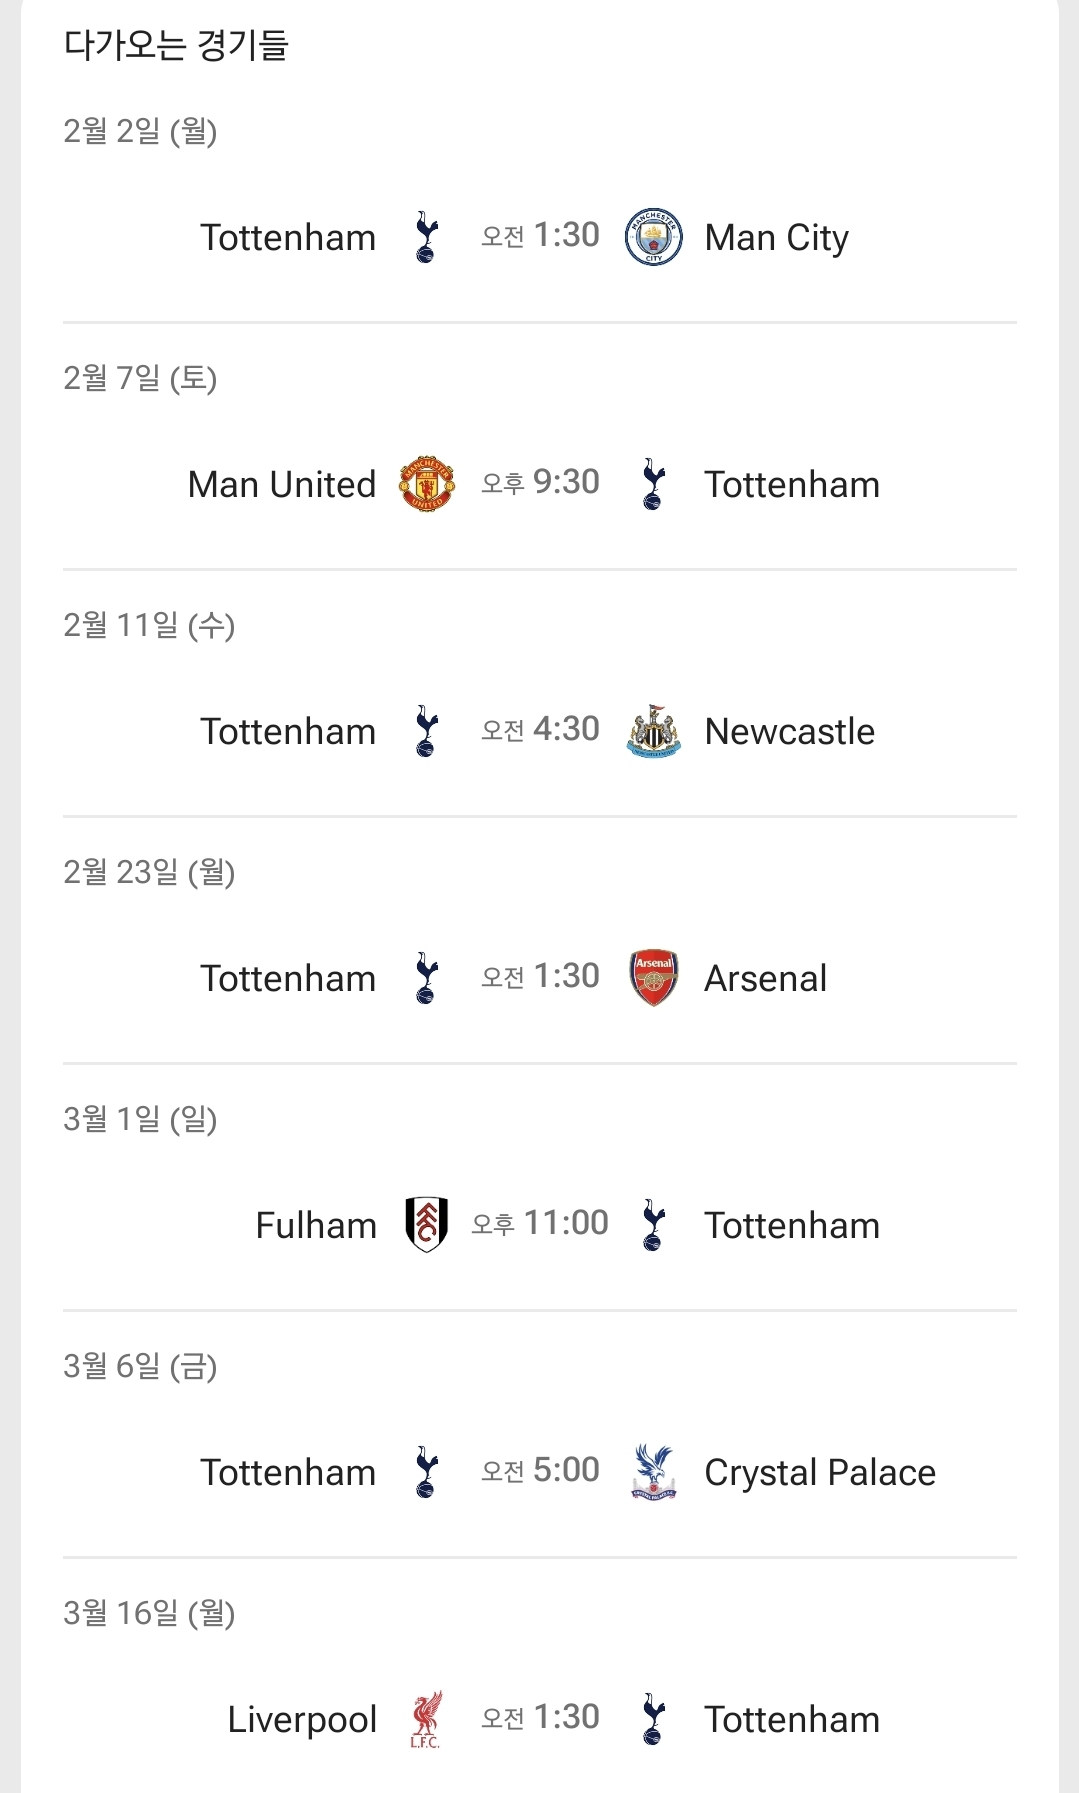Select the Newcastle team name
1079x1793 pixels.
tap(789, 732)
